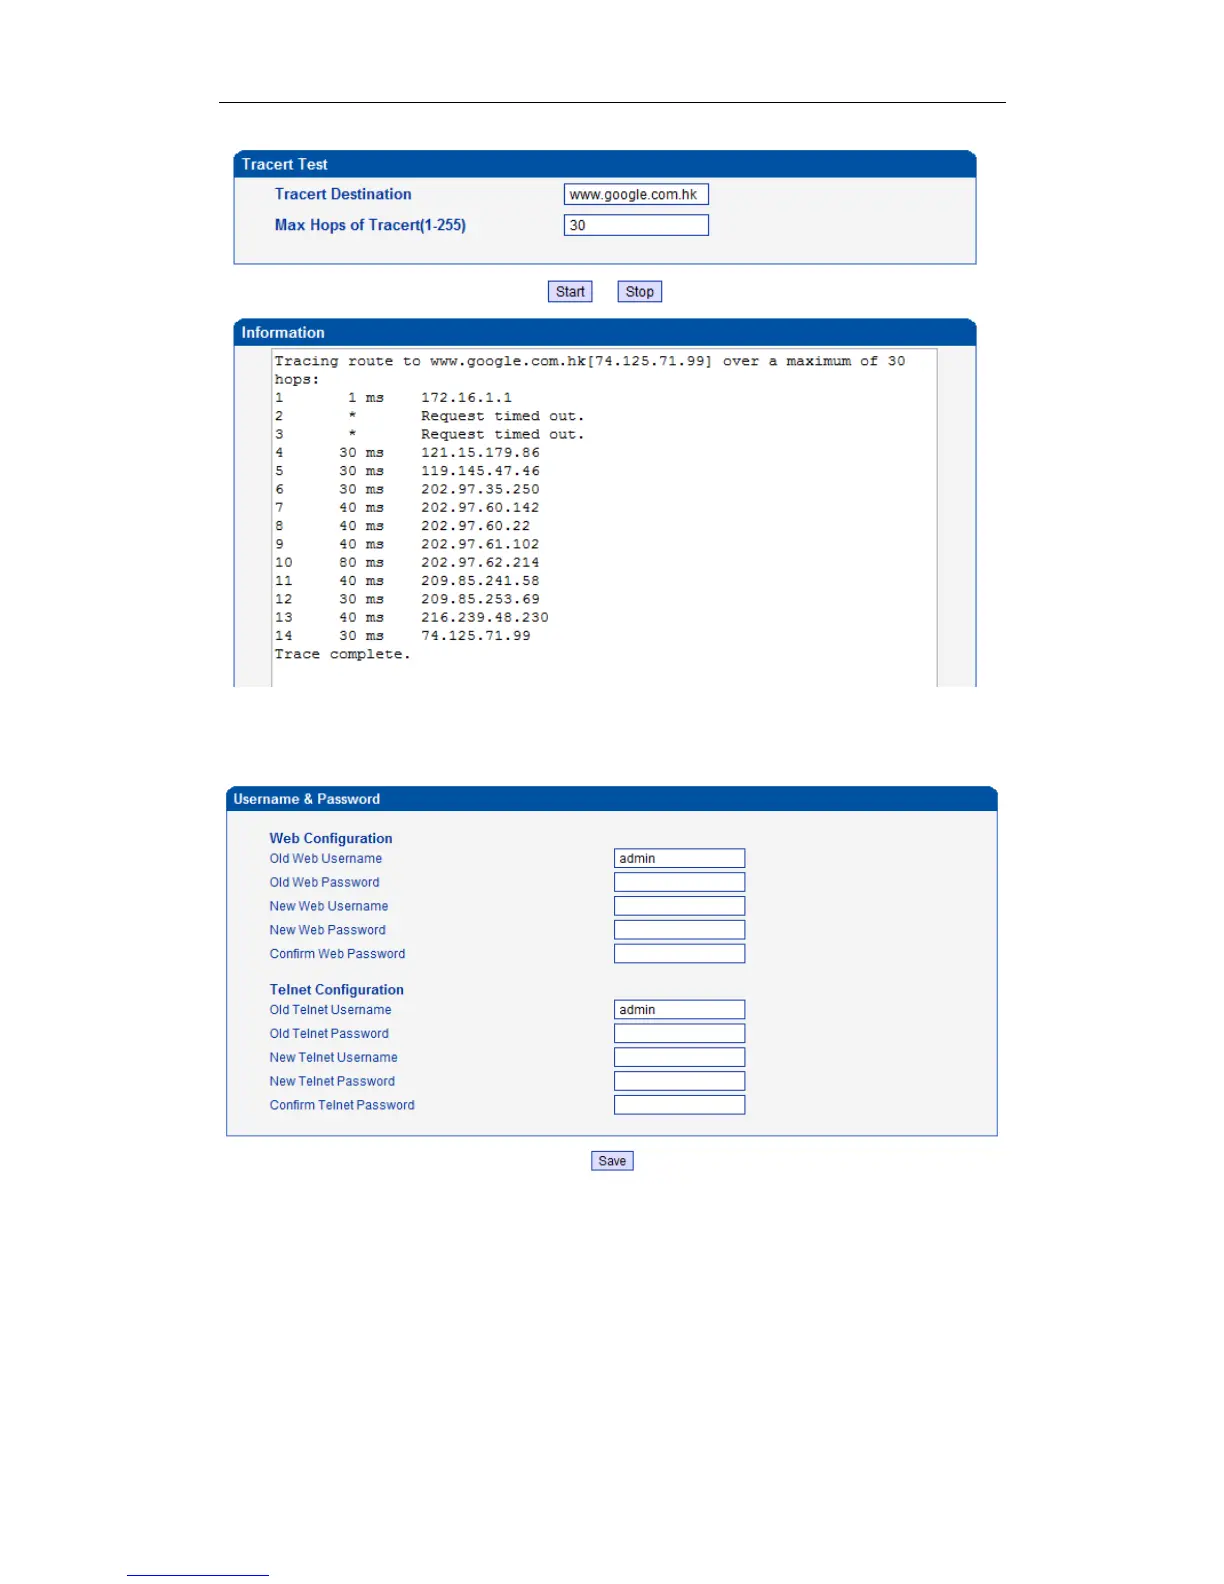Click hop 5 address 119.145.47.46
Screen dimensions: 1224x1584
480,471
